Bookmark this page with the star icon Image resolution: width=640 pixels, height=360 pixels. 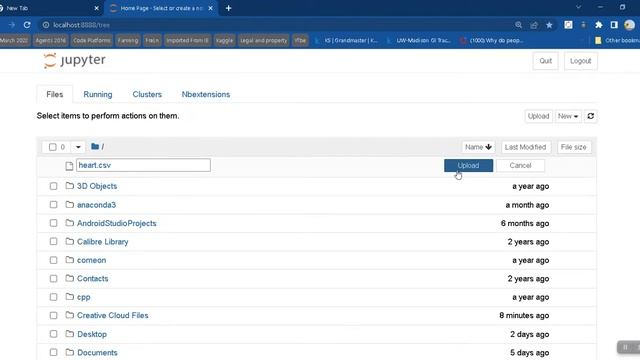549,25
